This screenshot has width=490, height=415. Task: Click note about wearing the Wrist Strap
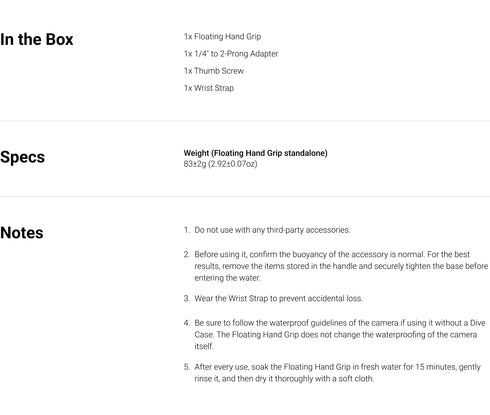tap(278, 298)
